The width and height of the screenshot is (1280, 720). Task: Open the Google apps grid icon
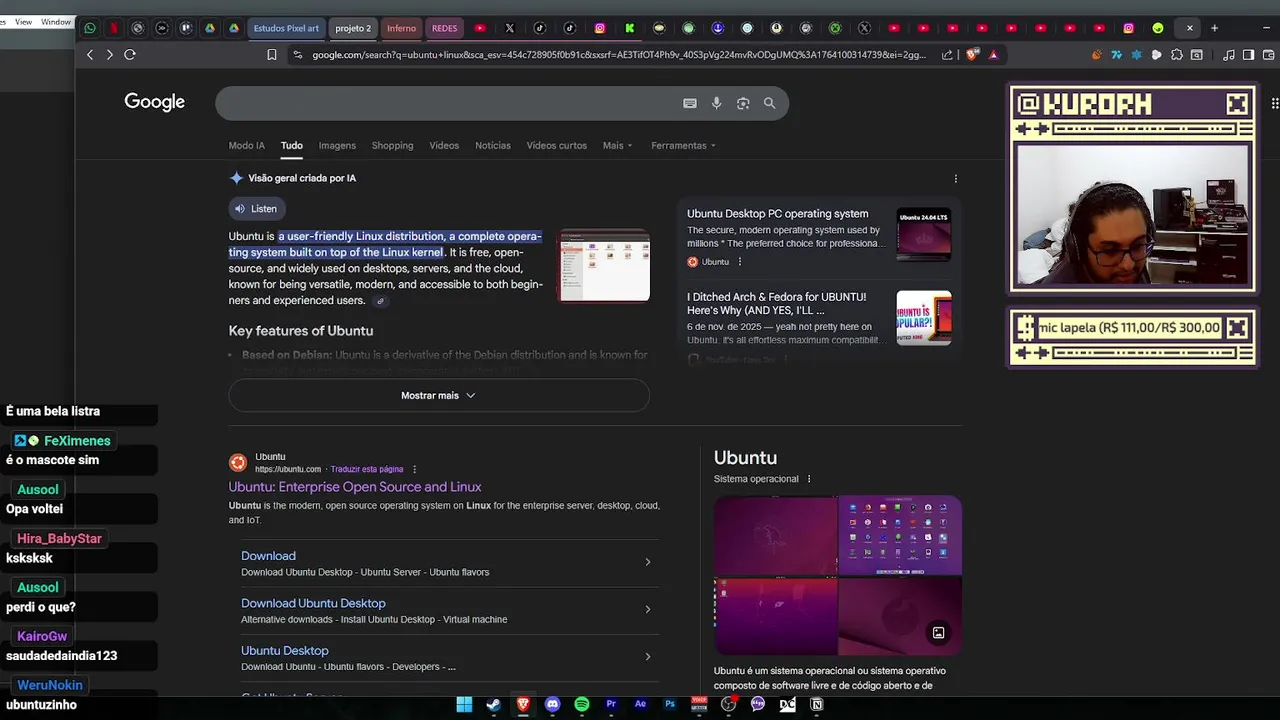tap(1275, 103)
